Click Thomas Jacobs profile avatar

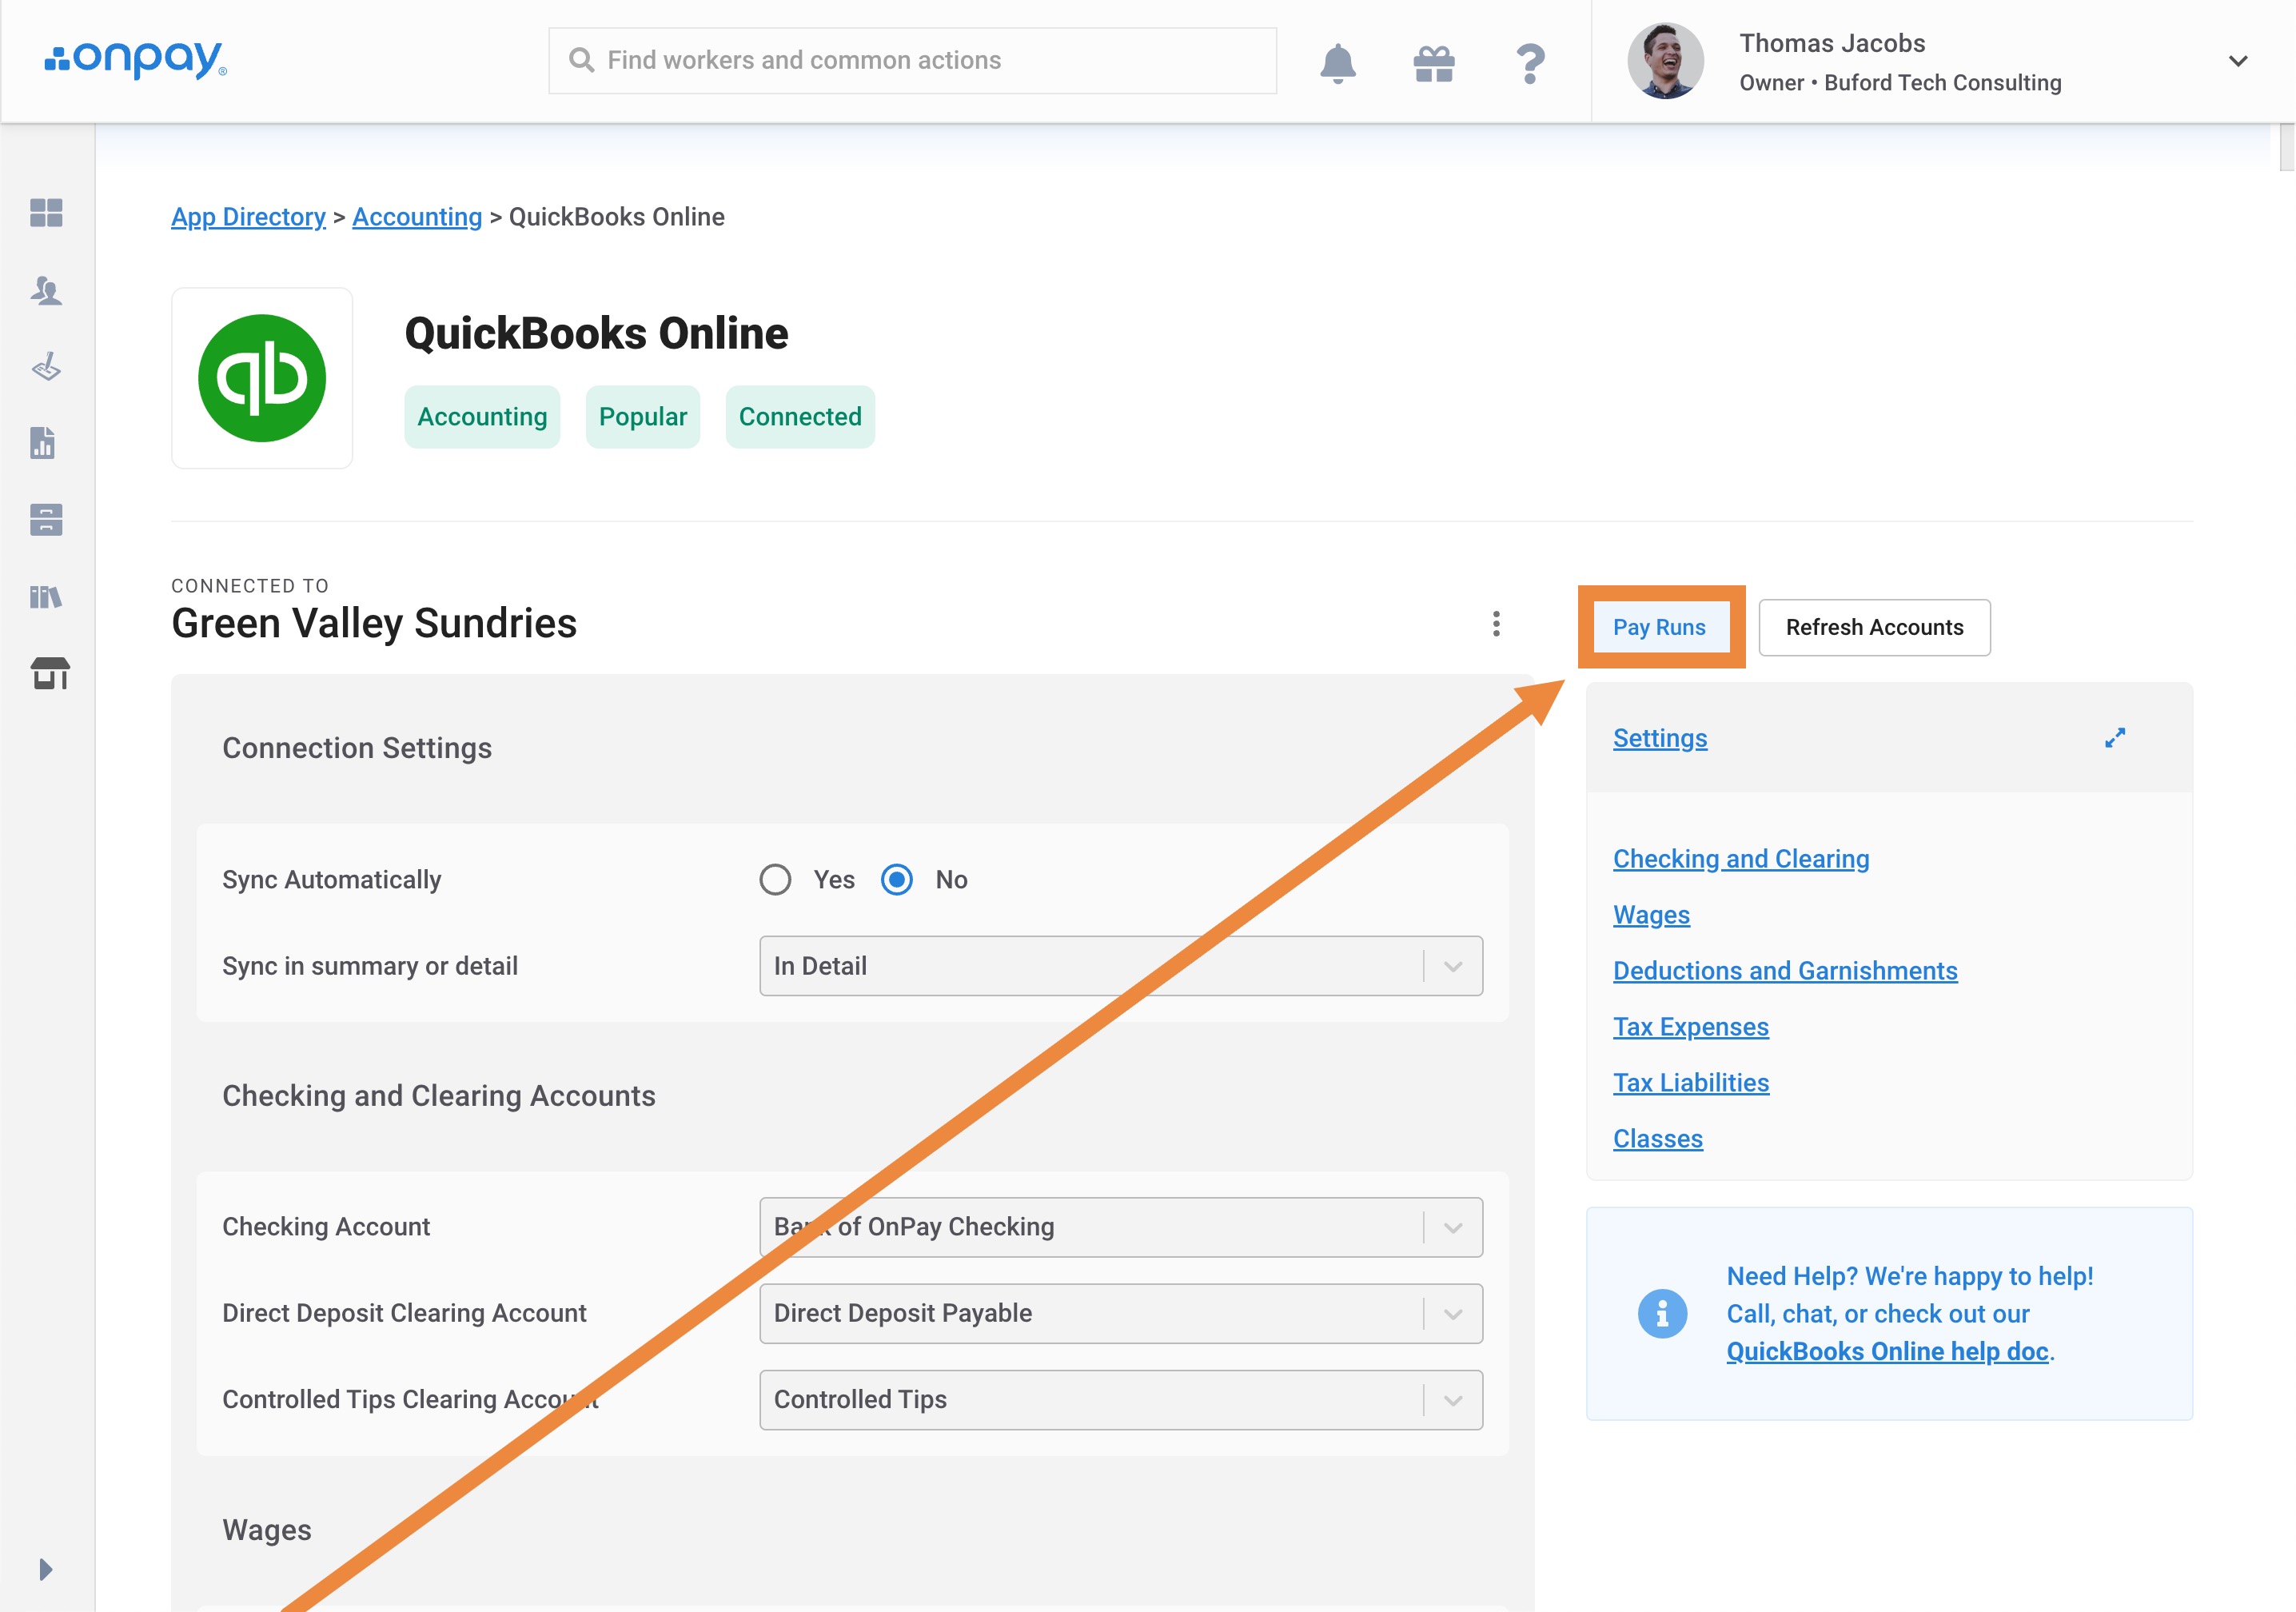tap(1665, 61)
